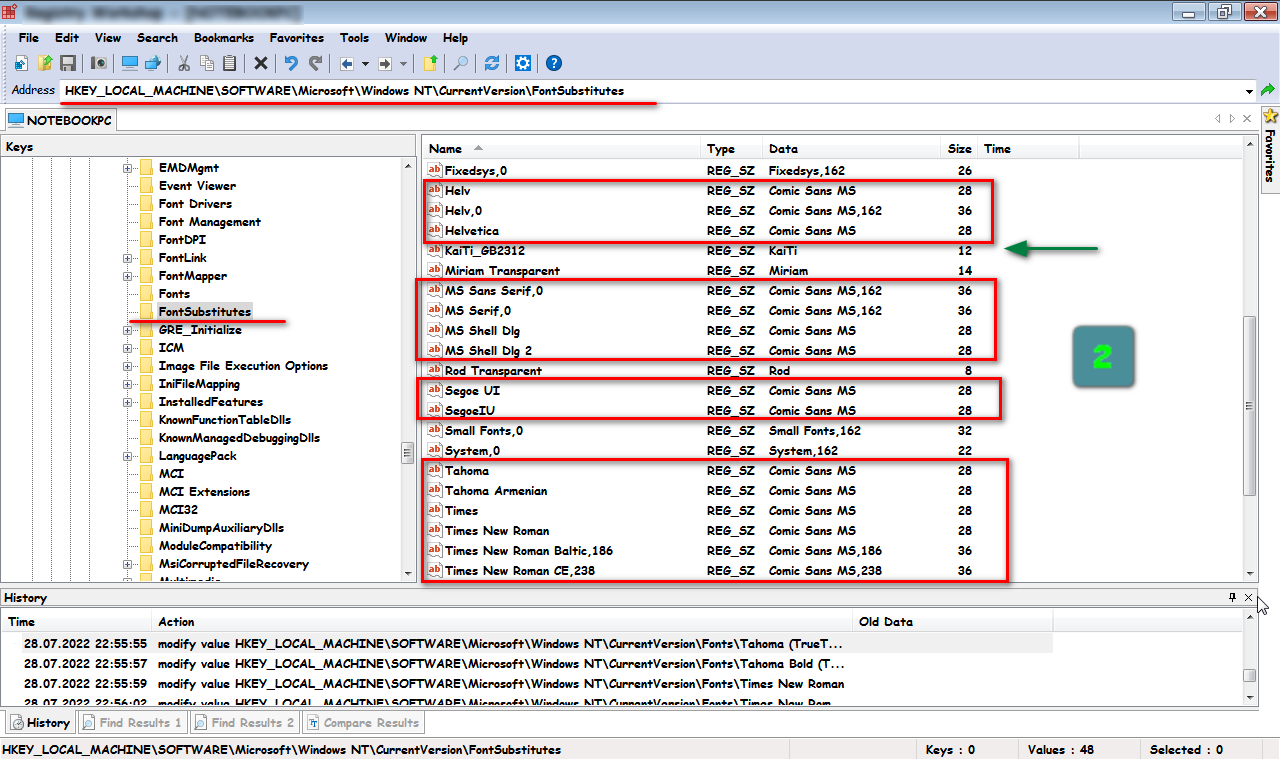This screenshot has height=760, width=1280.
Task: Click the Delete X toolbar icon
Action: pyautogui.click(x=261, y=63)
